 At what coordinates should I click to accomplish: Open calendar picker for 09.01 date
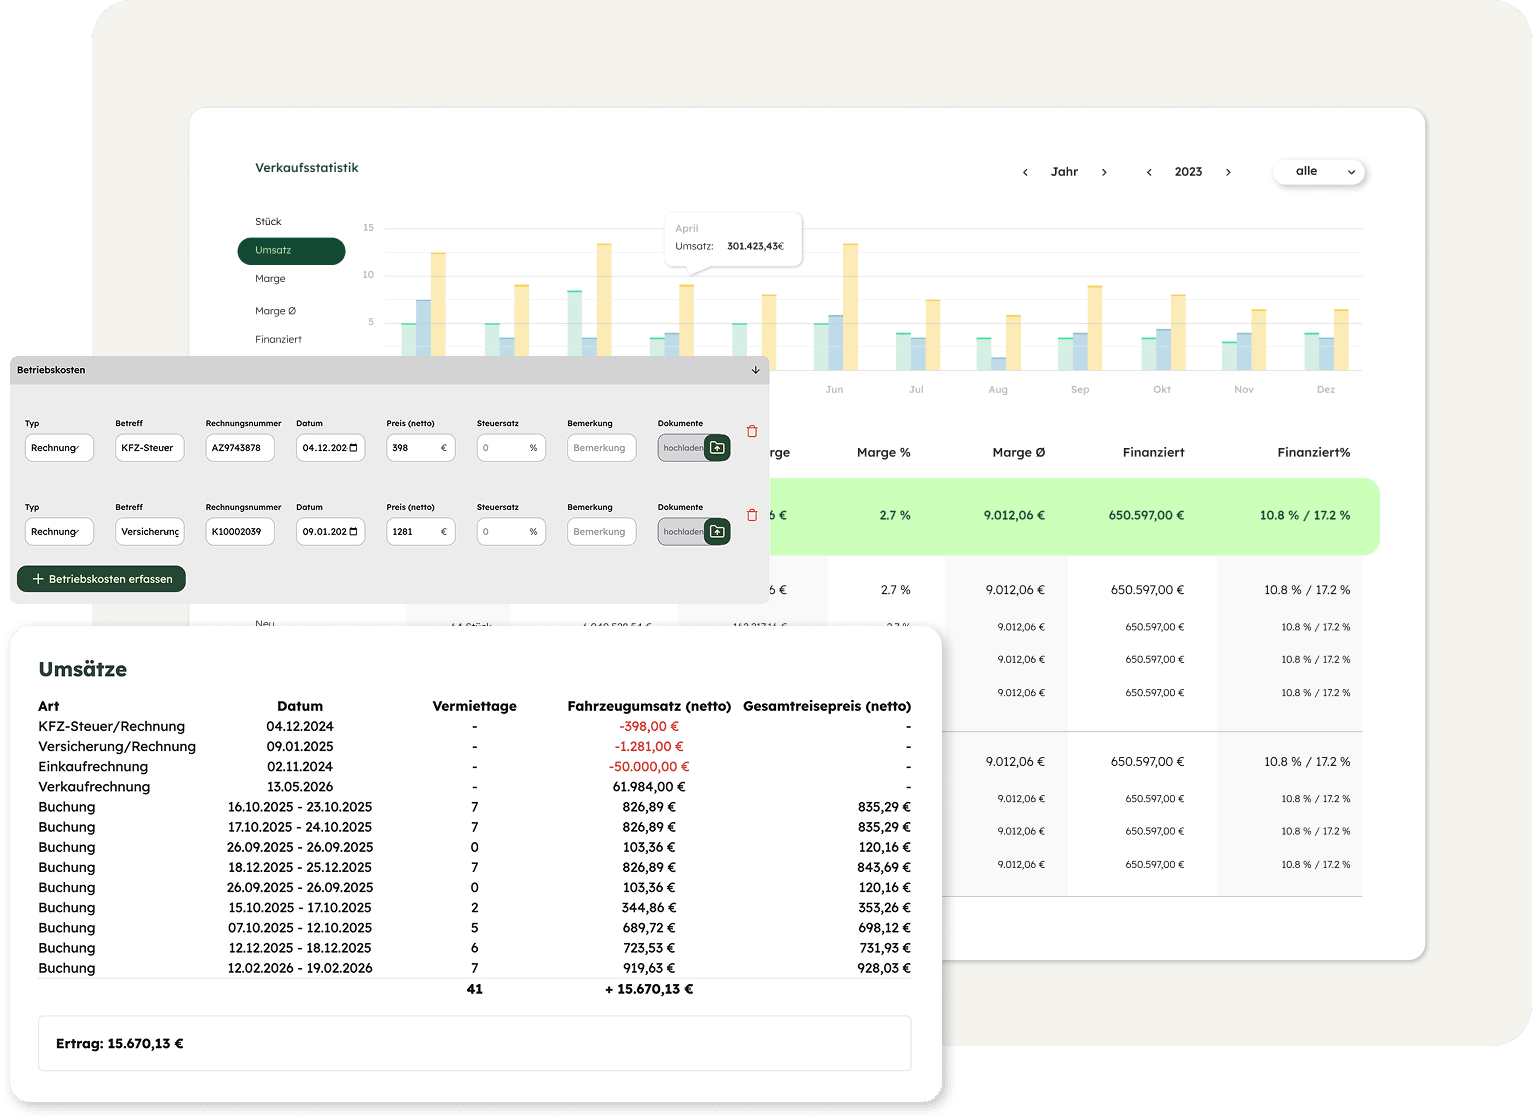(x=353, y=532)
